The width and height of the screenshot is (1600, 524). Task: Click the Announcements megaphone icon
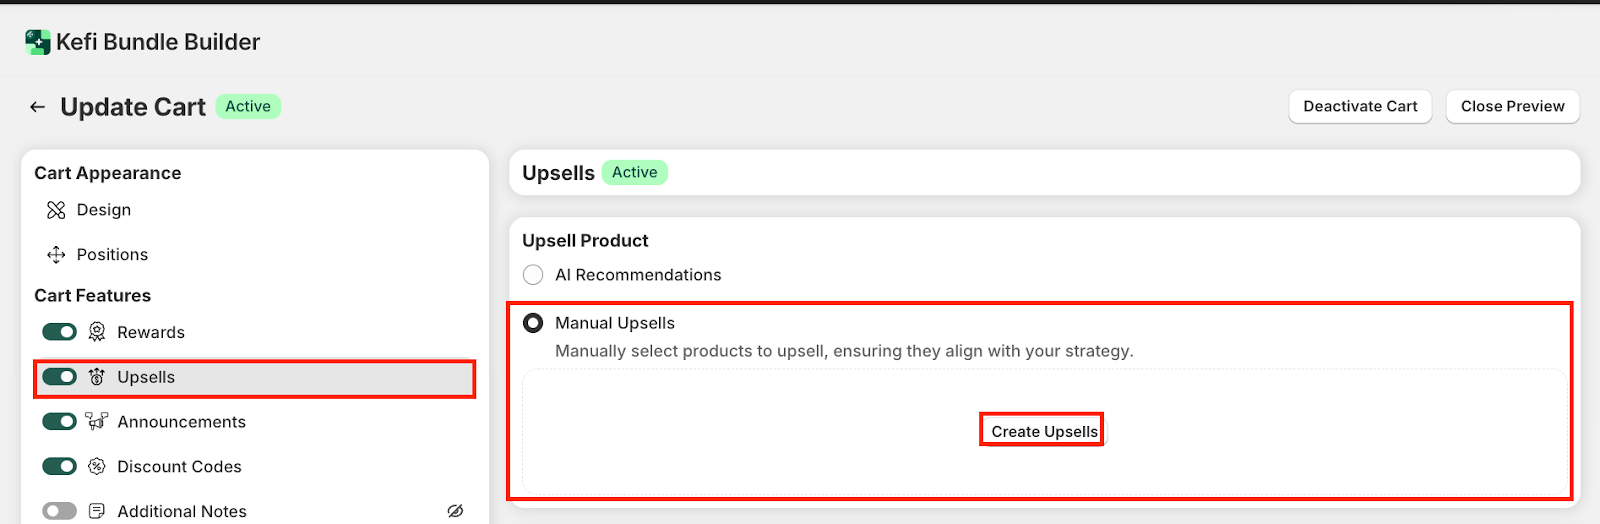97,422
